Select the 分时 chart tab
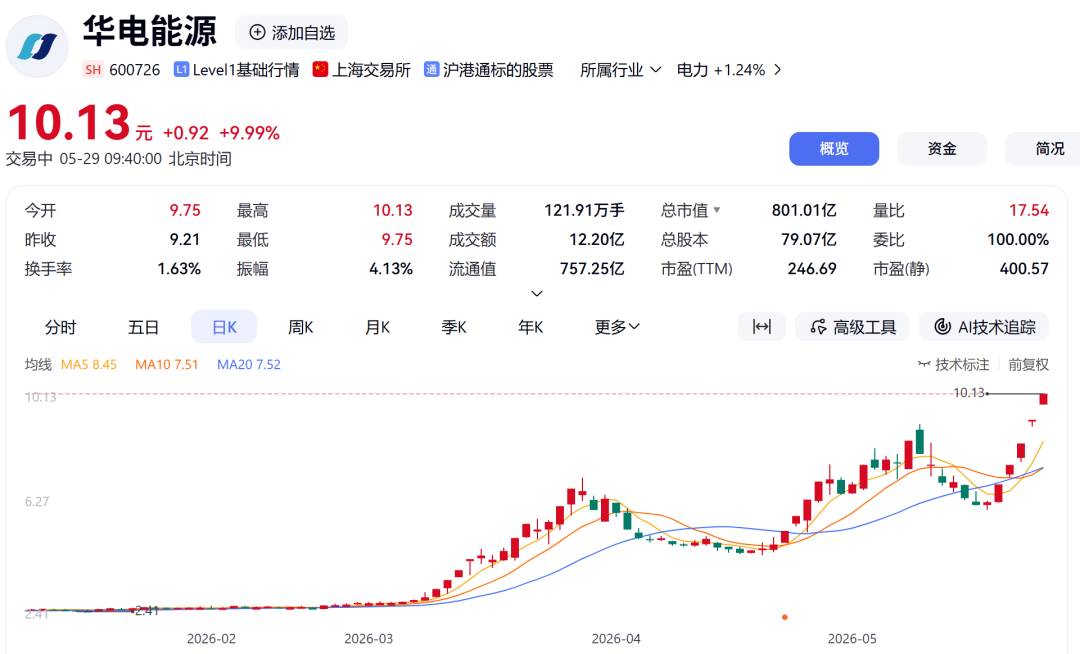The width and height of the screenshot is (1080, 654). [61, 327]
